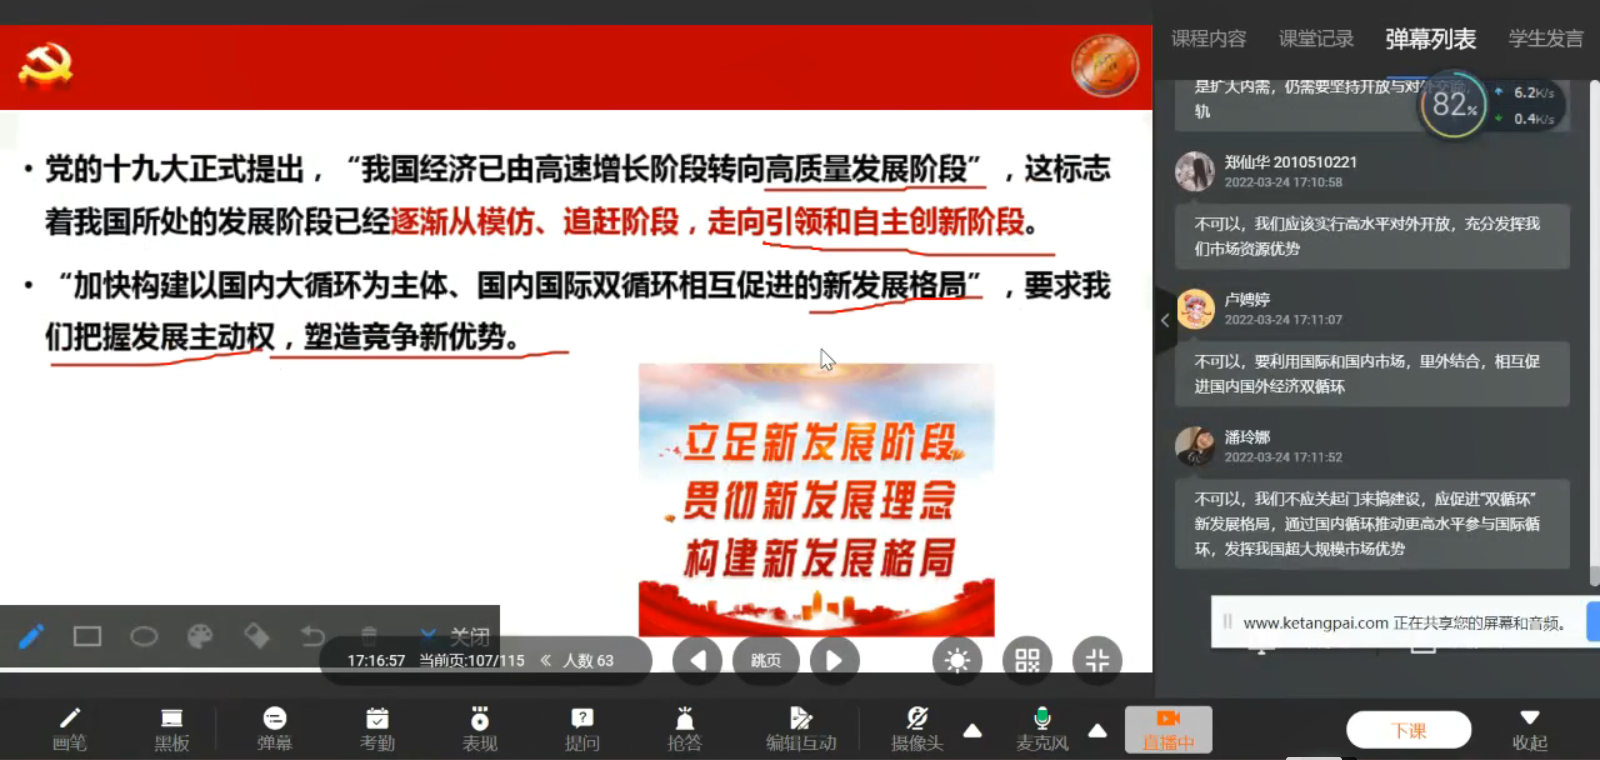Image resolution: width=1600 pixels, height=760 pixels.
Task: Expand microphone options arrow next to 麦克风
Action: (x=1097, y=731)
